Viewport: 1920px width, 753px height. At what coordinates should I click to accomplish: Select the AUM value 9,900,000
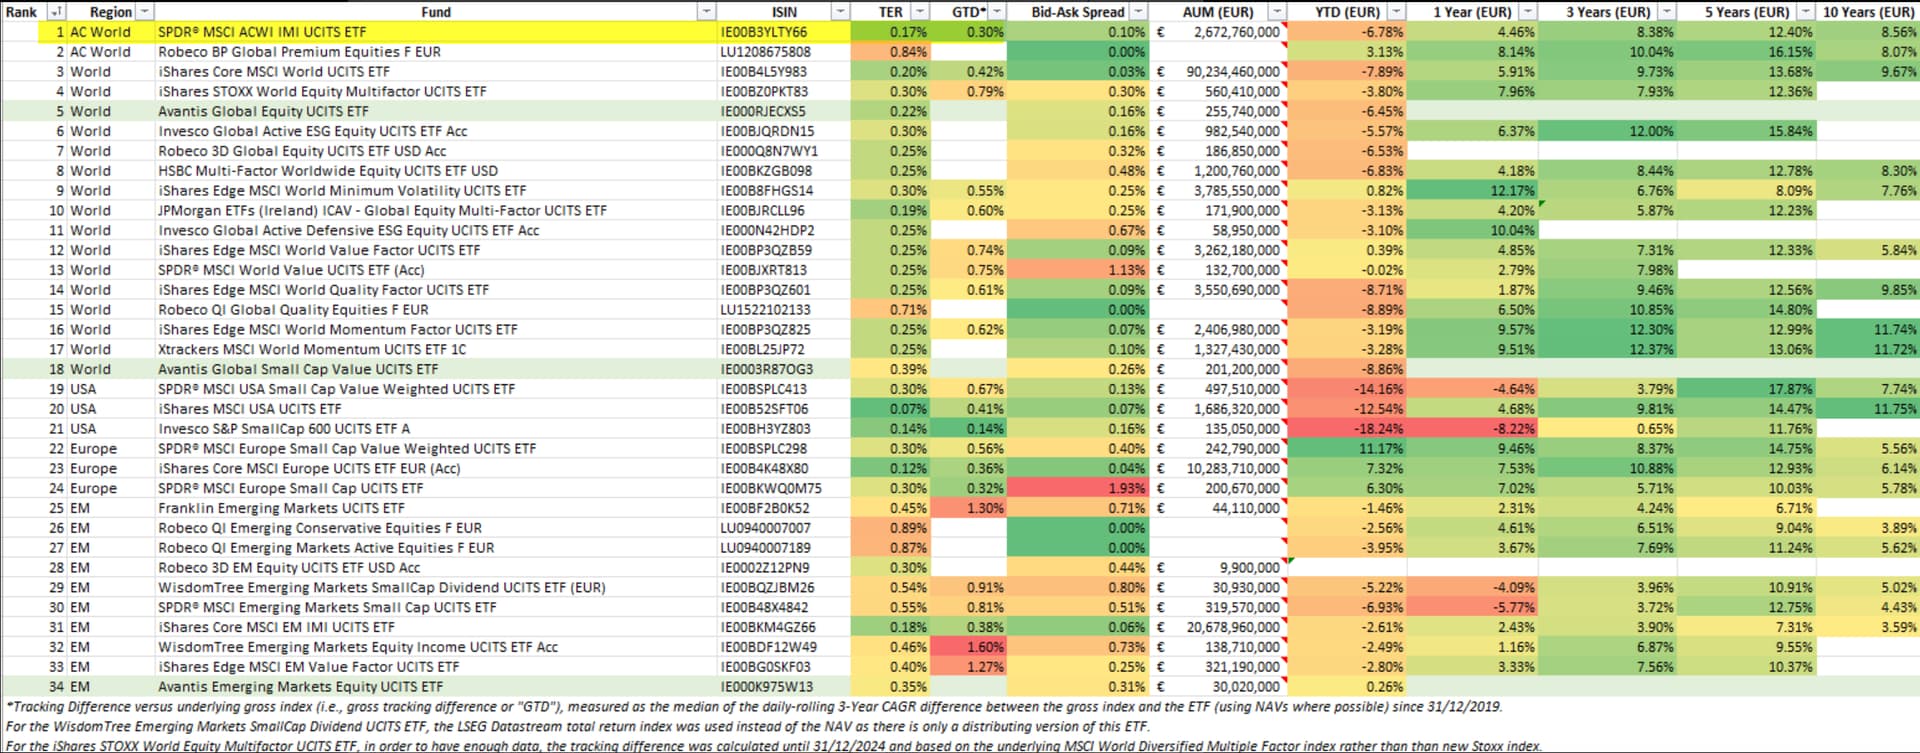[x=1218, y=568]
